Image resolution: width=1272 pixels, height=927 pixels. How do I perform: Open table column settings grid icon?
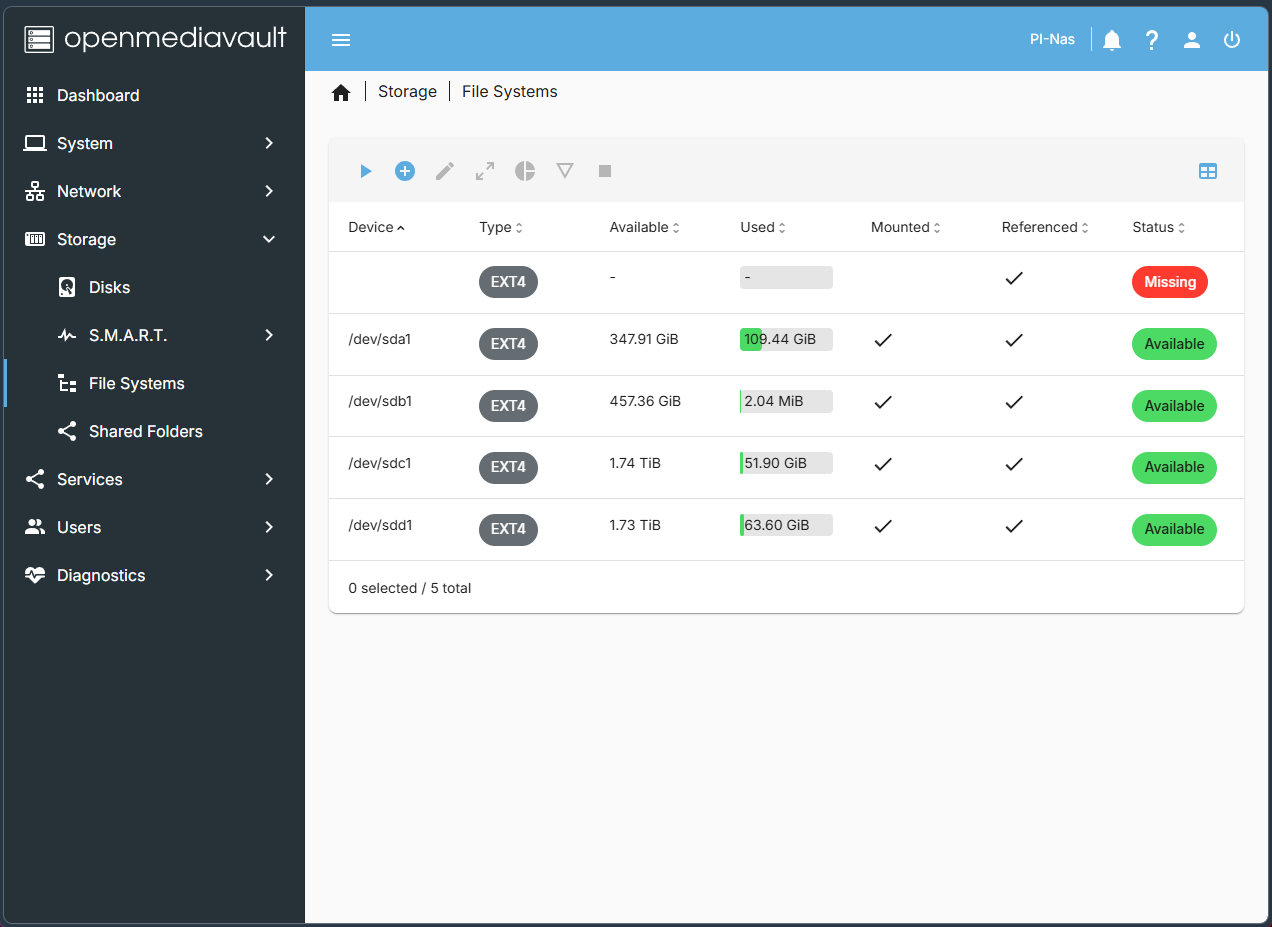pyautogui.click(x=1208, y=171)
